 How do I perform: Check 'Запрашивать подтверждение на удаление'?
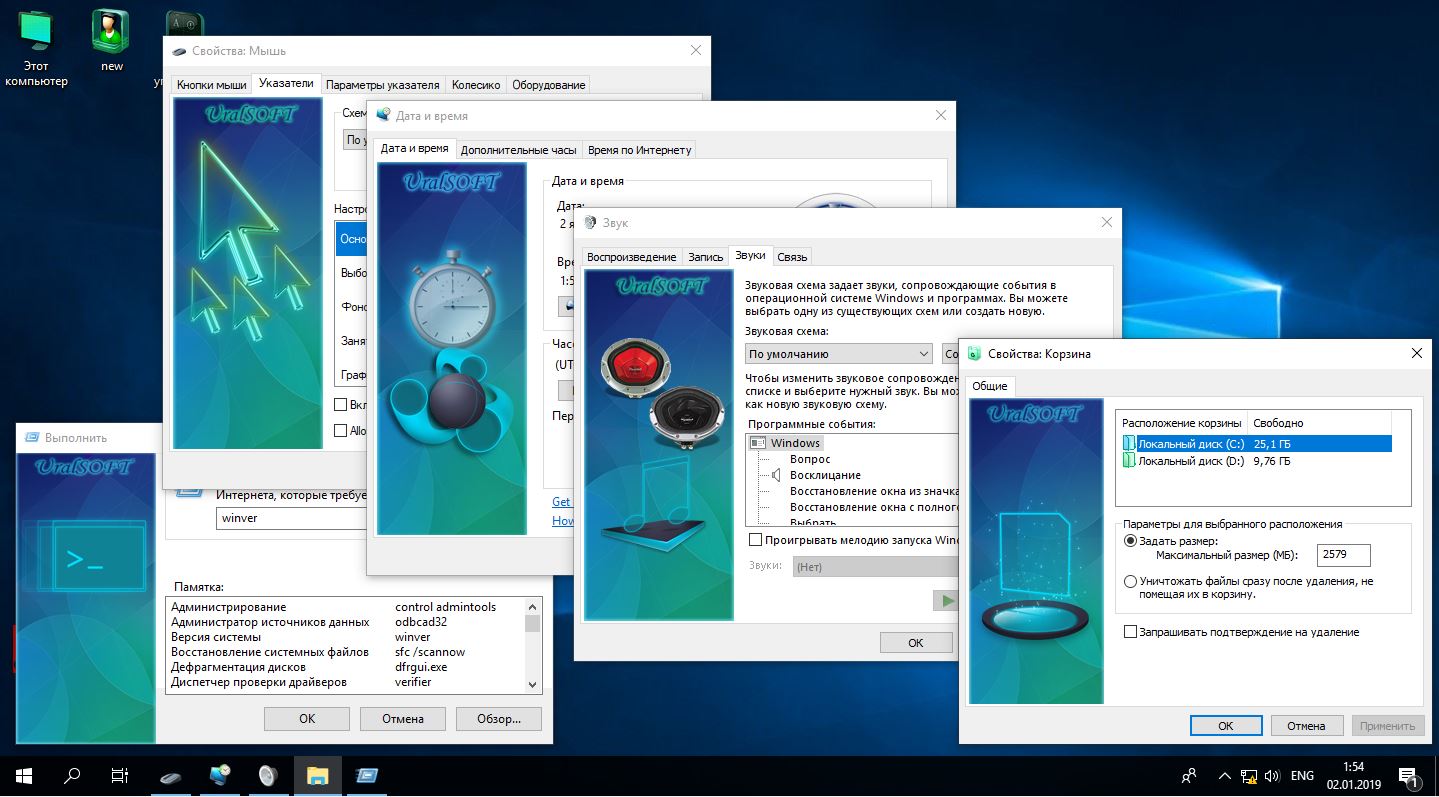(x=1131, y=632)
